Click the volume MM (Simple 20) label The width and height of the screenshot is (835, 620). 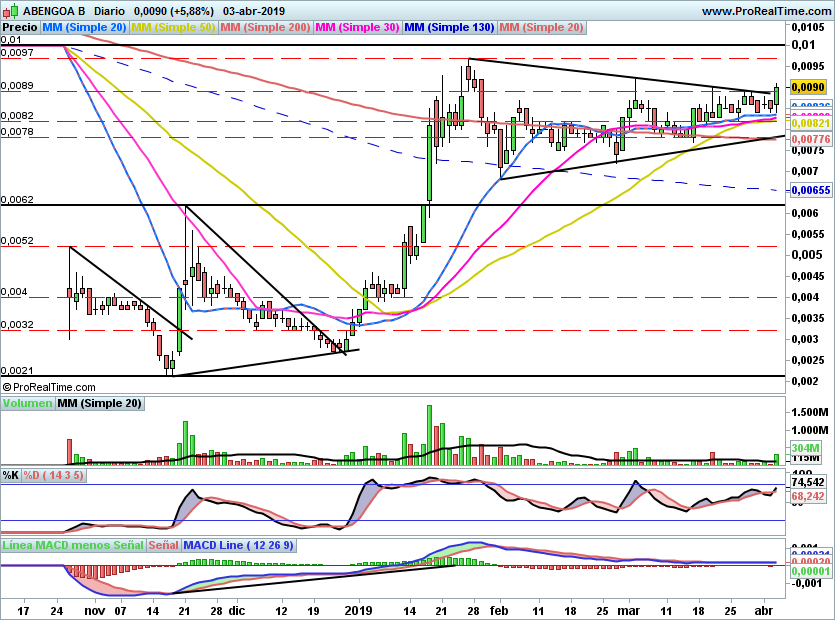[100, 403]
